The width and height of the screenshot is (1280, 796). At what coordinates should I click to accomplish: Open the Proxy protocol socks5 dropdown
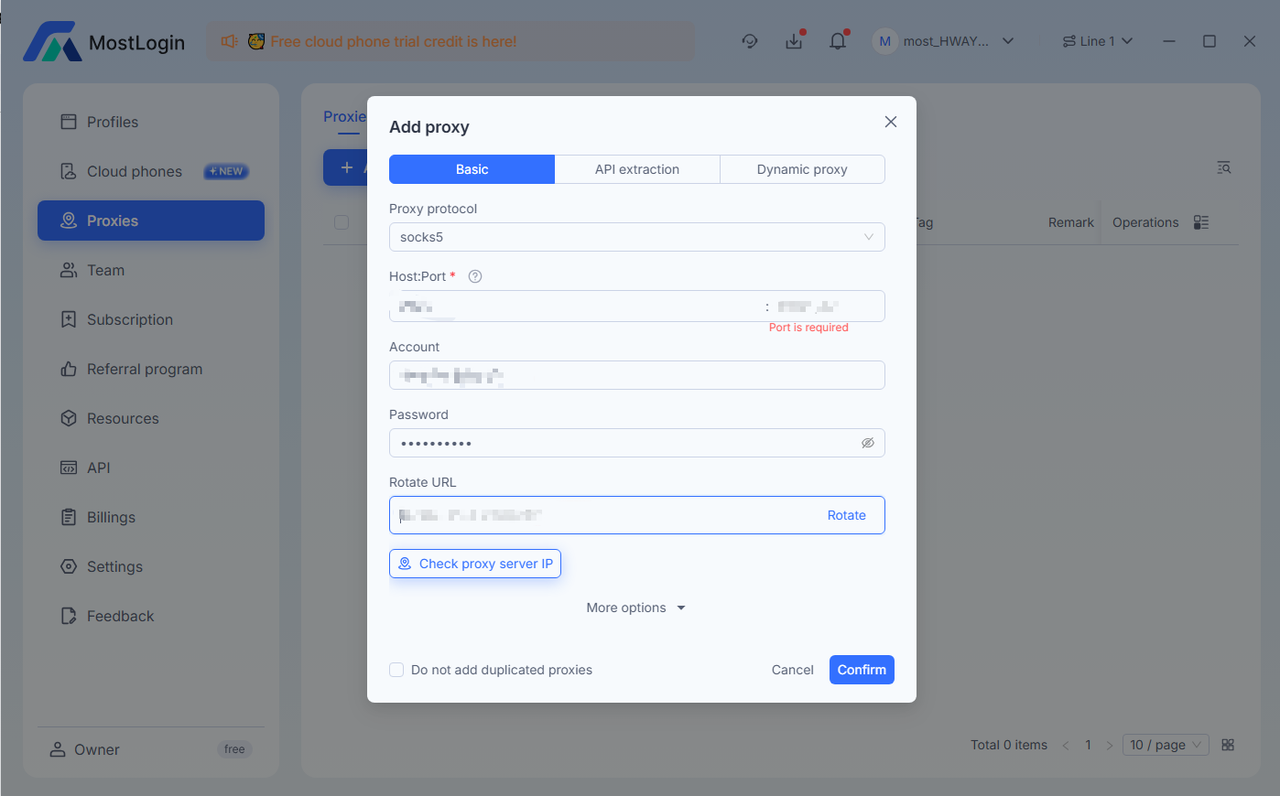[x=636, y=237]
